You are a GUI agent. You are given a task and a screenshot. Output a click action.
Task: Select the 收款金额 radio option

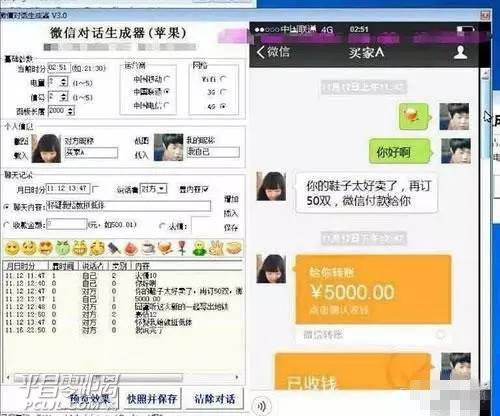[x=6, y=225]
